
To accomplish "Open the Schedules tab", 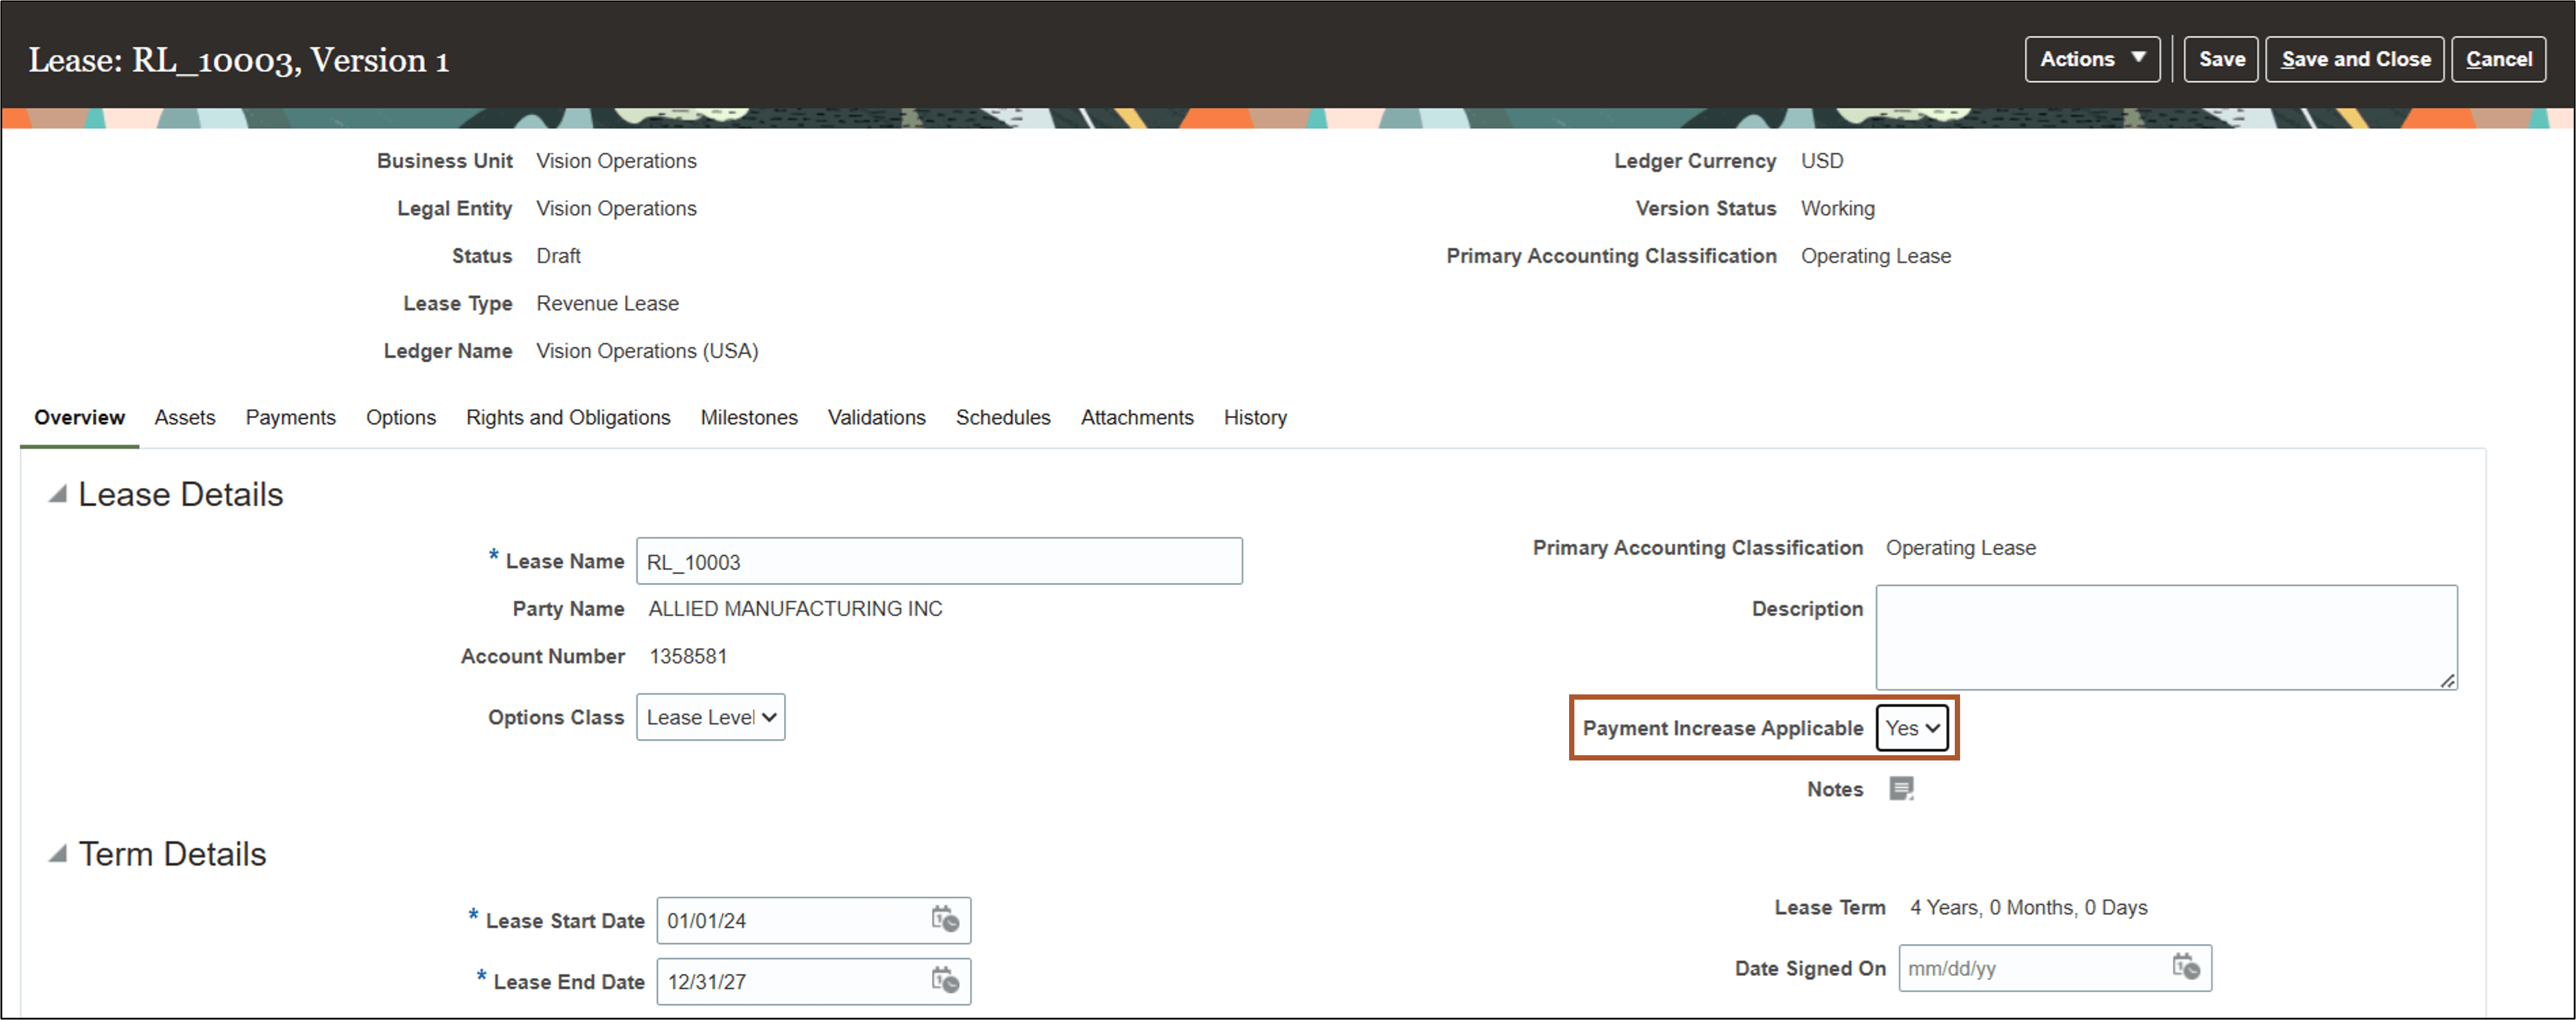I will click(x=1003, y=418).
